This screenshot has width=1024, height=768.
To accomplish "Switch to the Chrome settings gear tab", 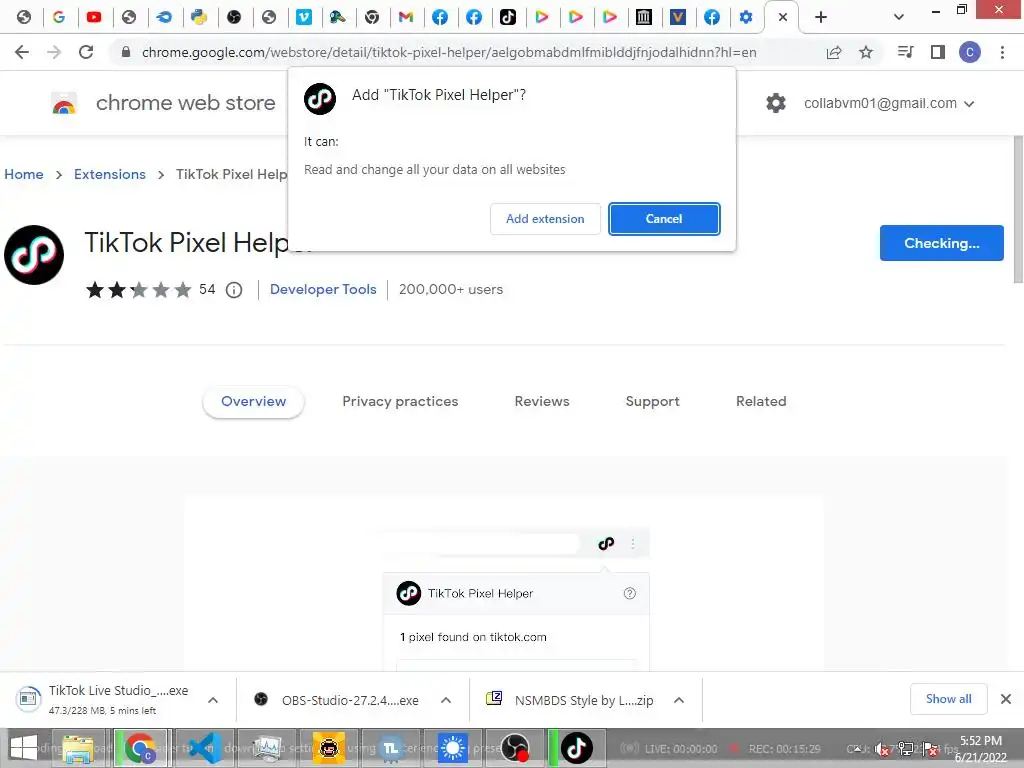I will [x=746, y=17].
